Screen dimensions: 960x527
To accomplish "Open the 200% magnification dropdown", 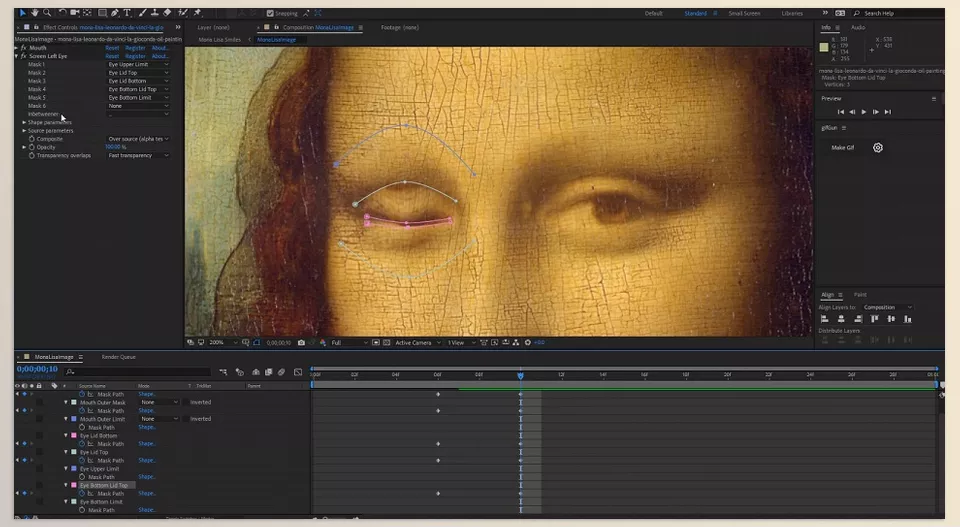I will click(223, 343).
